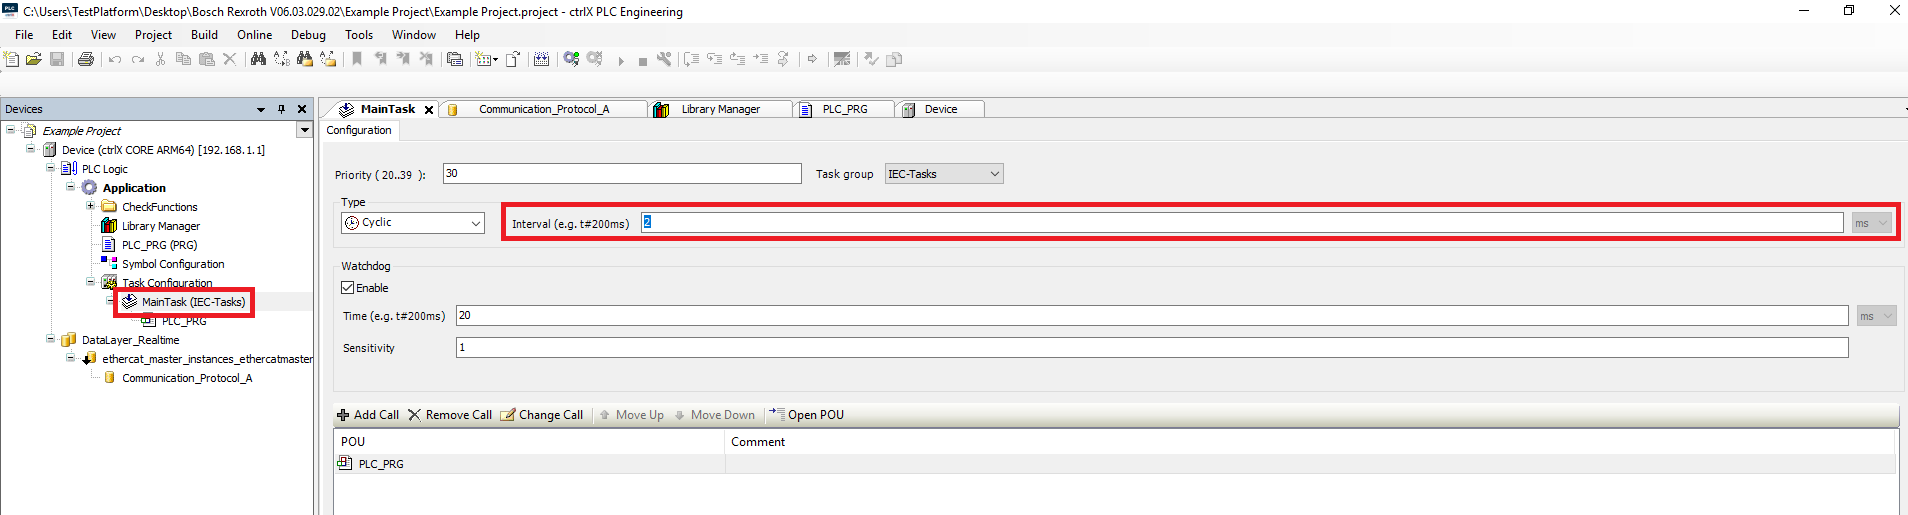The height and width of the screenshot is (515, 1908).
Task: Select Symbol Configuration in the device tree
Action: [172, 264]
